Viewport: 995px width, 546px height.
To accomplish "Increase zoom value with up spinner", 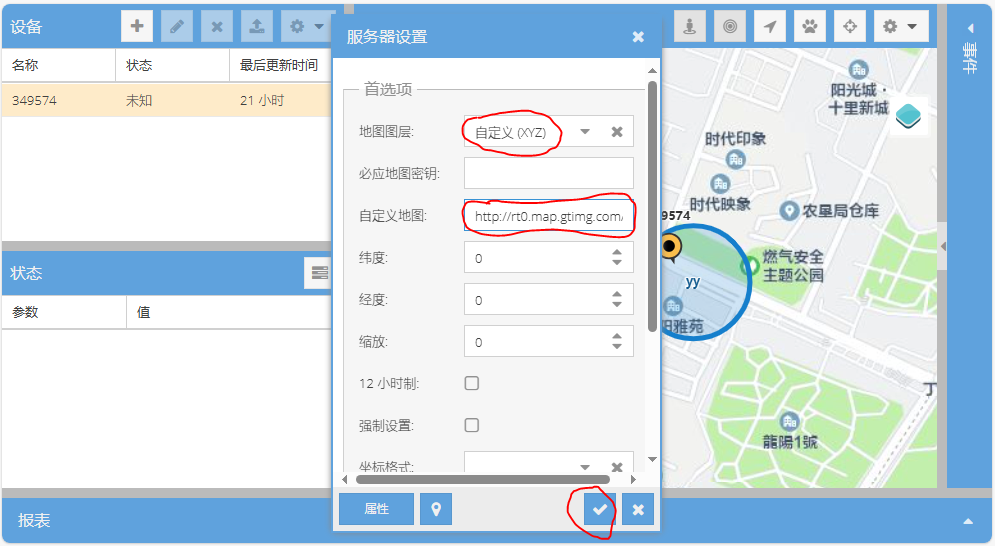I will click(x=617, y=336).
